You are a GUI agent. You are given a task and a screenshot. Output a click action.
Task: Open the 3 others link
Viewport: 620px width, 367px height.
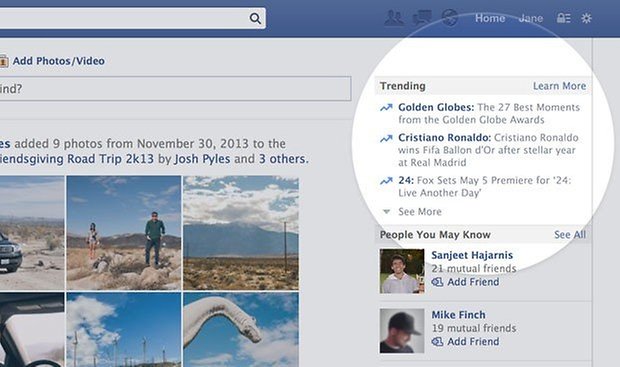[282, 159]
